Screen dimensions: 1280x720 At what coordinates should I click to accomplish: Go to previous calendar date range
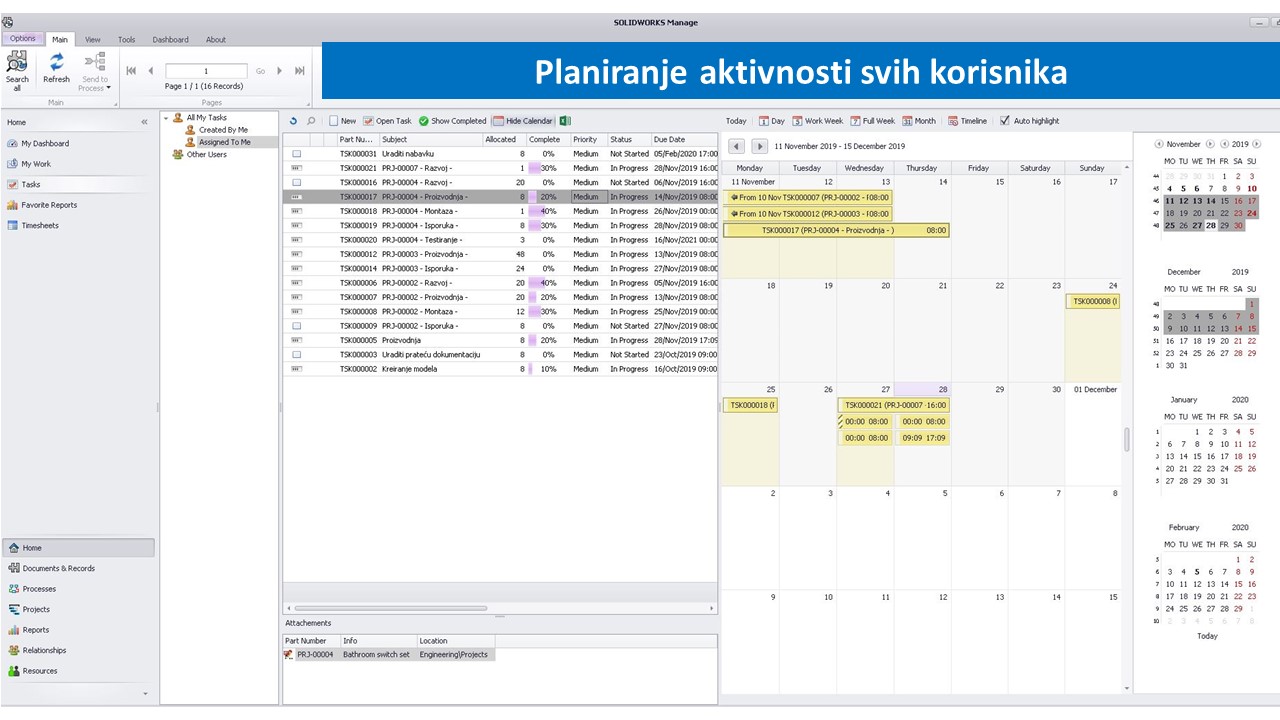click(x=736, y=146)
